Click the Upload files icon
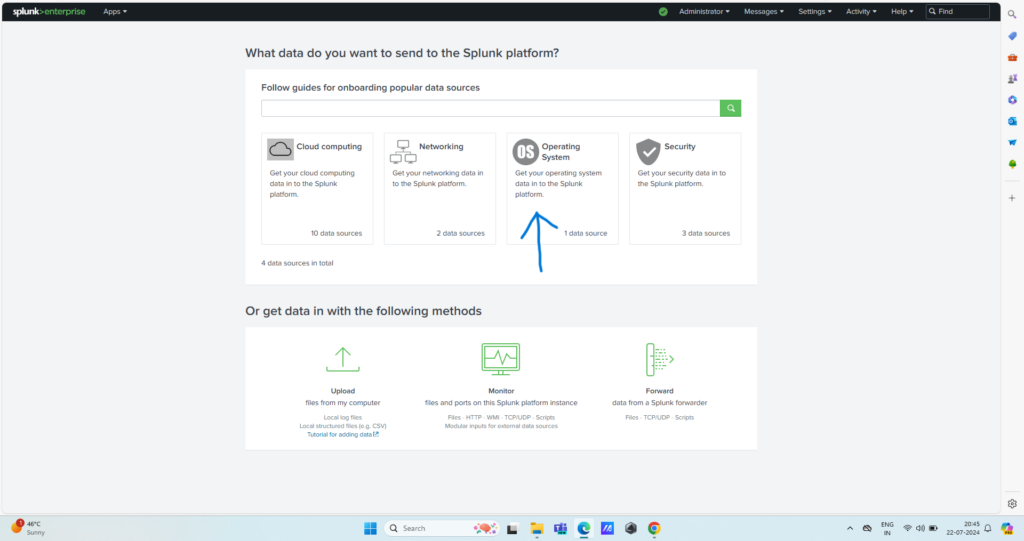Image resolution: width=1024 pixels, height=541 pixels. (x=342, y=359)
